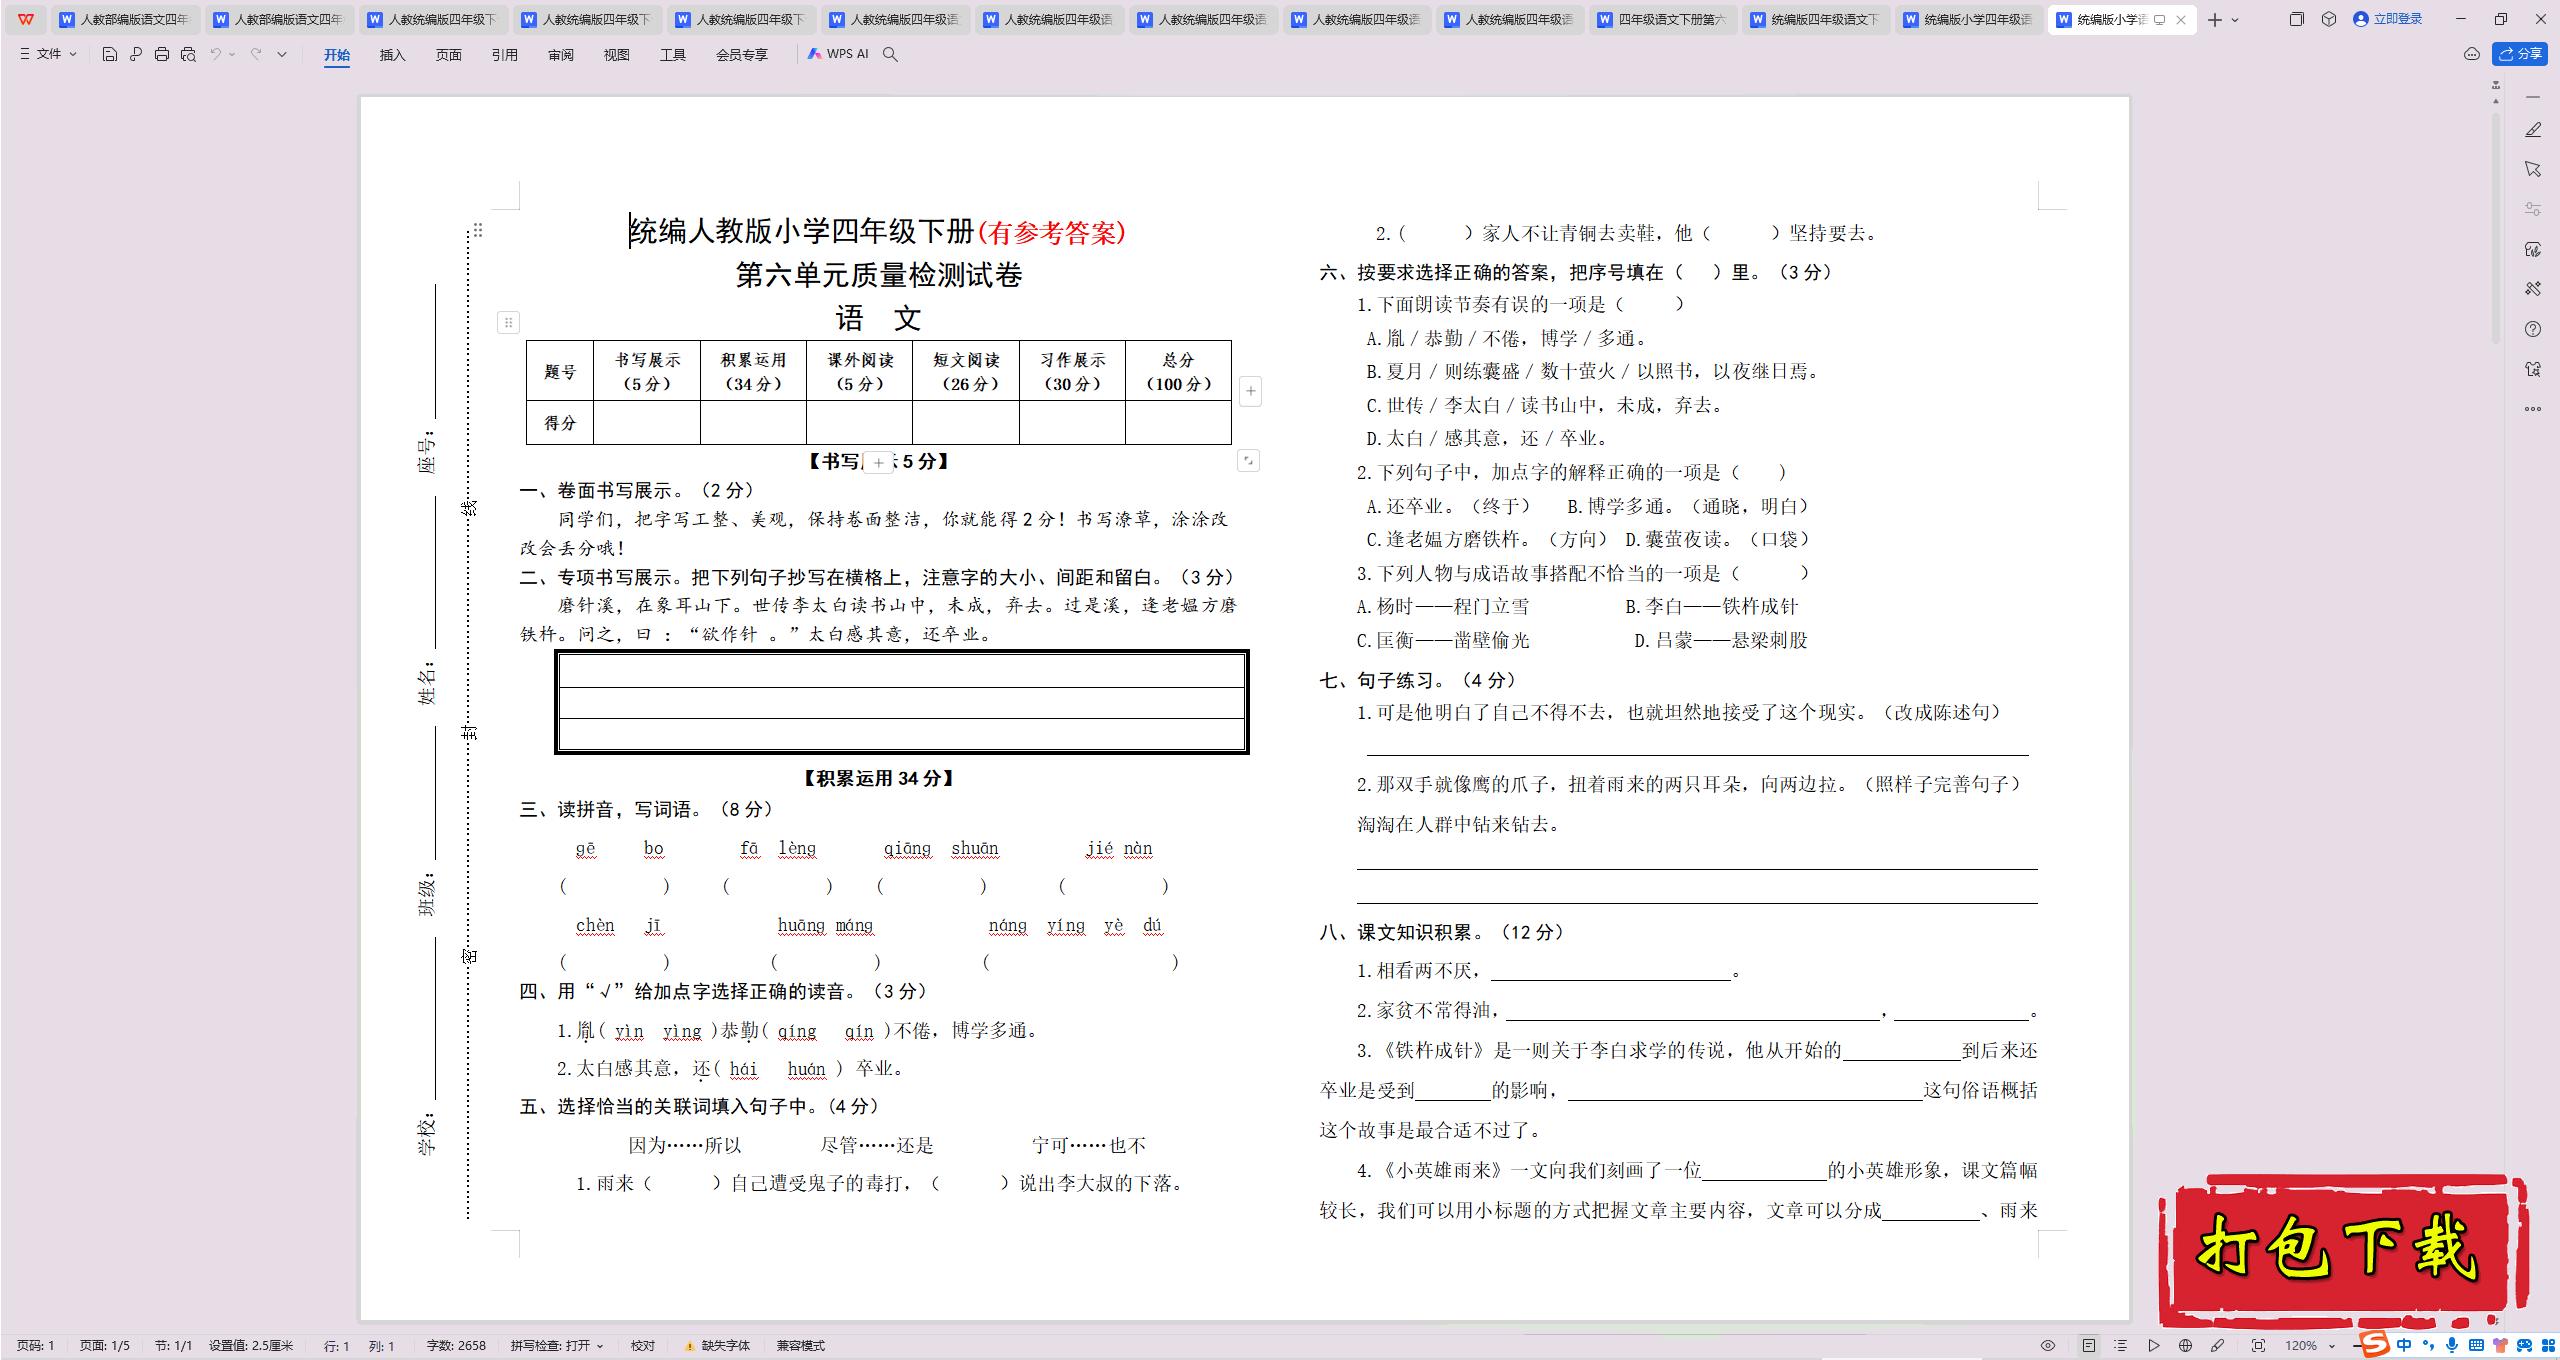Screen dimensions: 2560x1360
Task: Open the 审阅 ribbon tab
Action: click(x=561, y=55)
